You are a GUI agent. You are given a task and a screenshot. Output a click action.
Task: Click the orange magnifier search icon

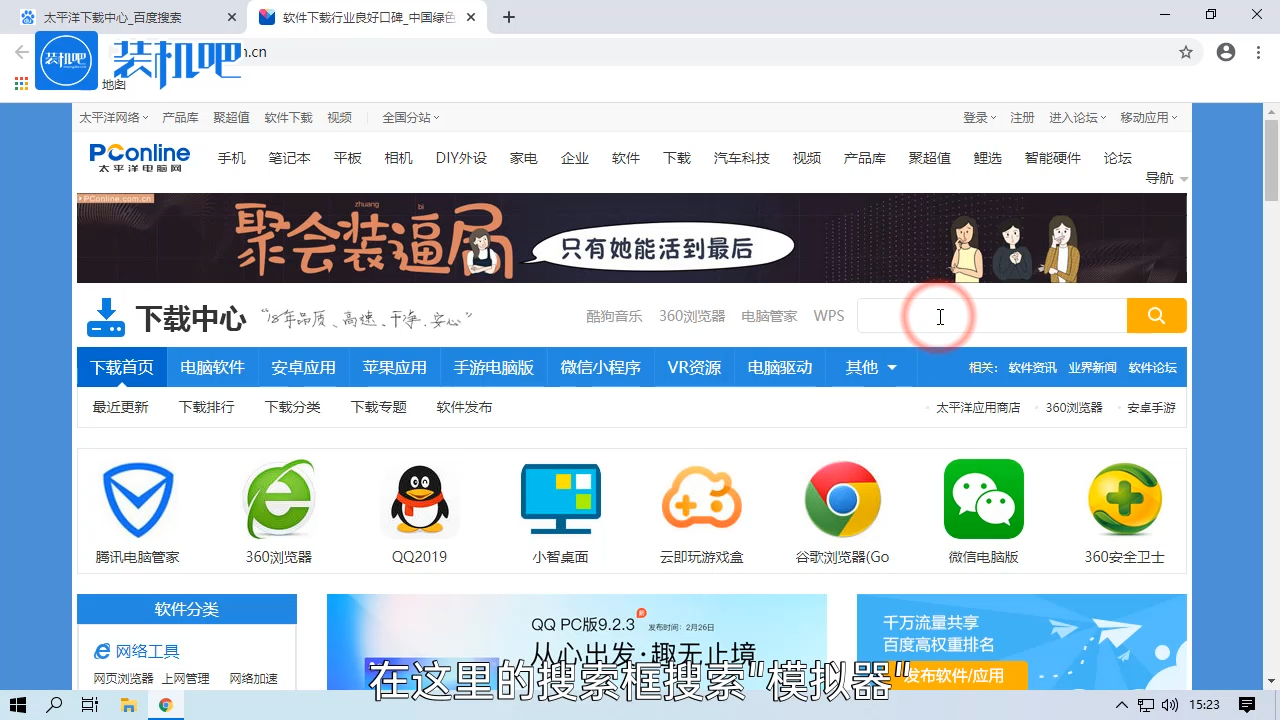point(1156,315)
